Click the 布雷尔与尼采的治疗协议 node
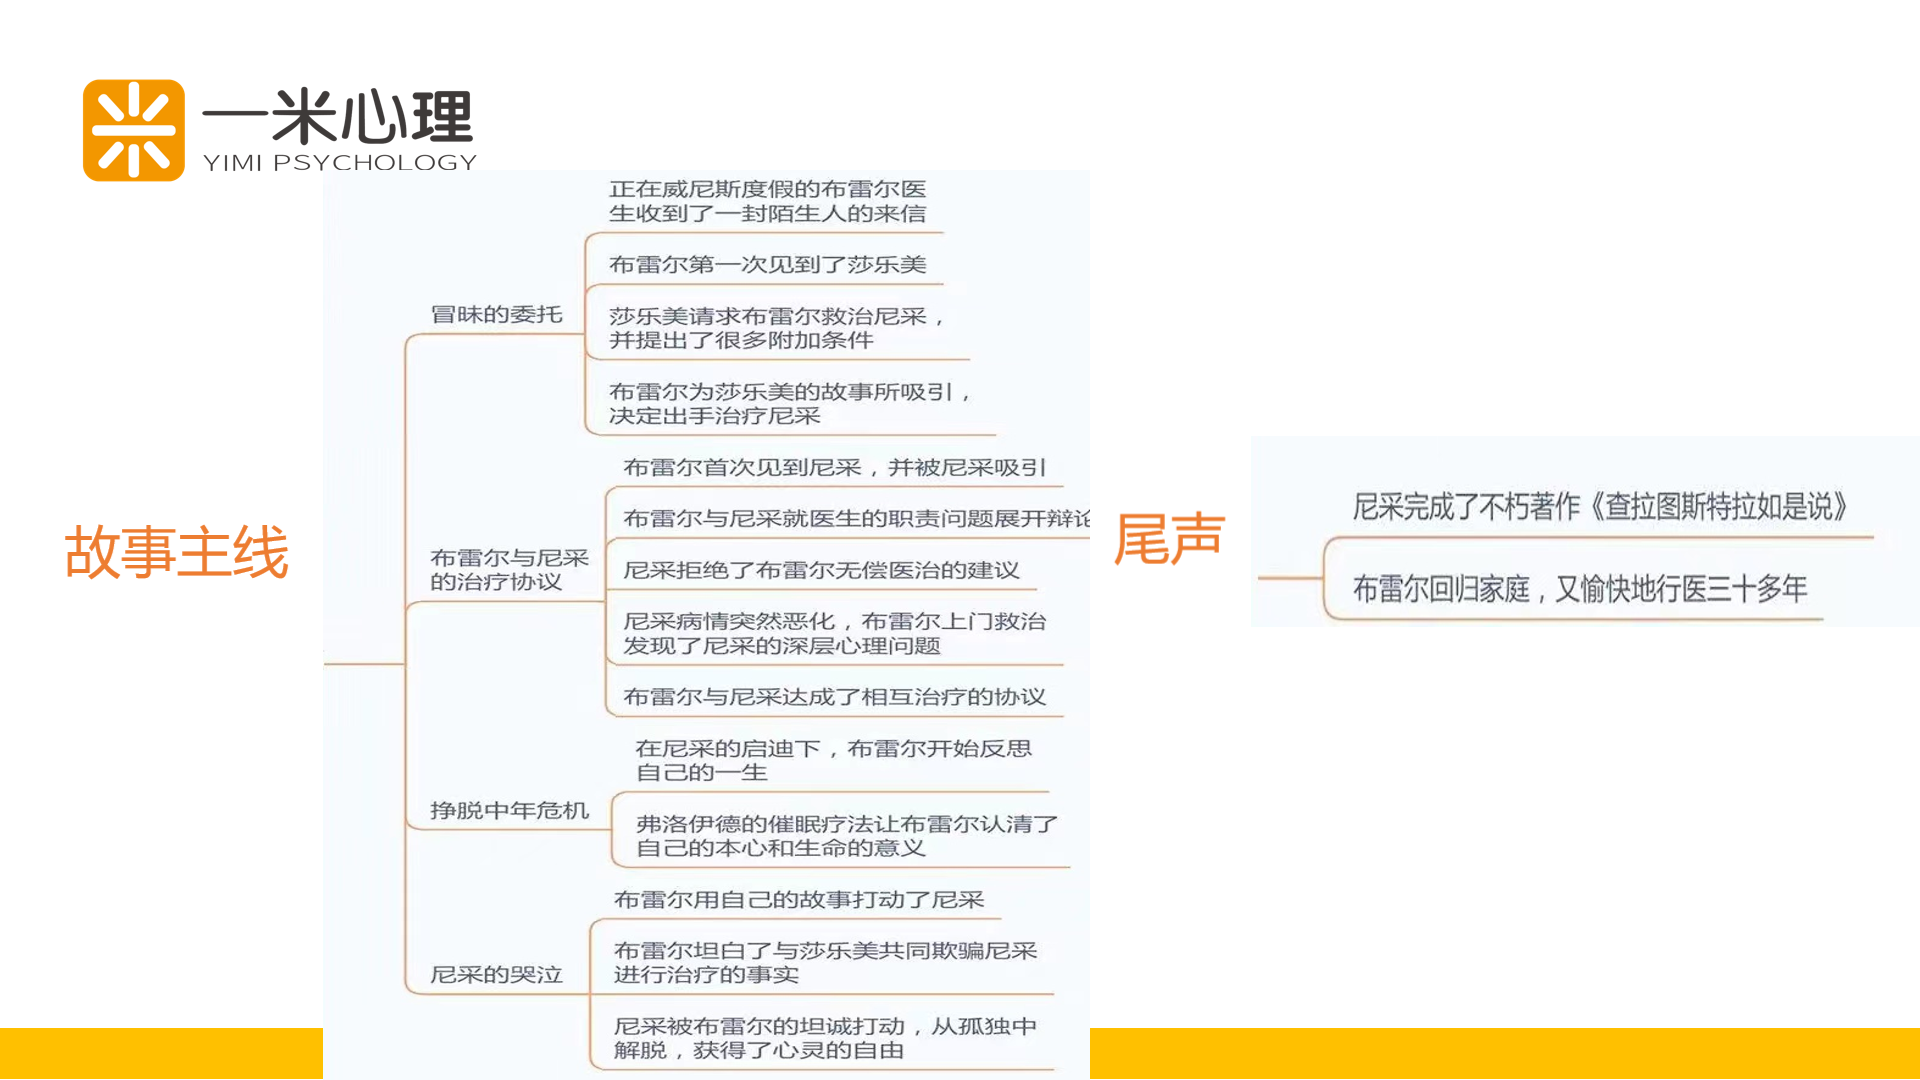This screenshot has width=1920, height=1080. (509, 570)
